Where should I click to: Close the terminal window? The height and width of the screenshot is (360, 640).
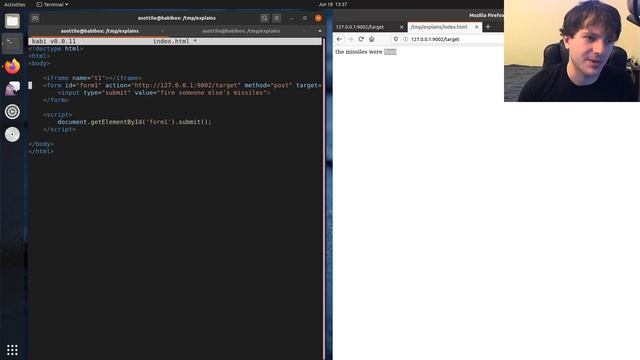[318, 18]
